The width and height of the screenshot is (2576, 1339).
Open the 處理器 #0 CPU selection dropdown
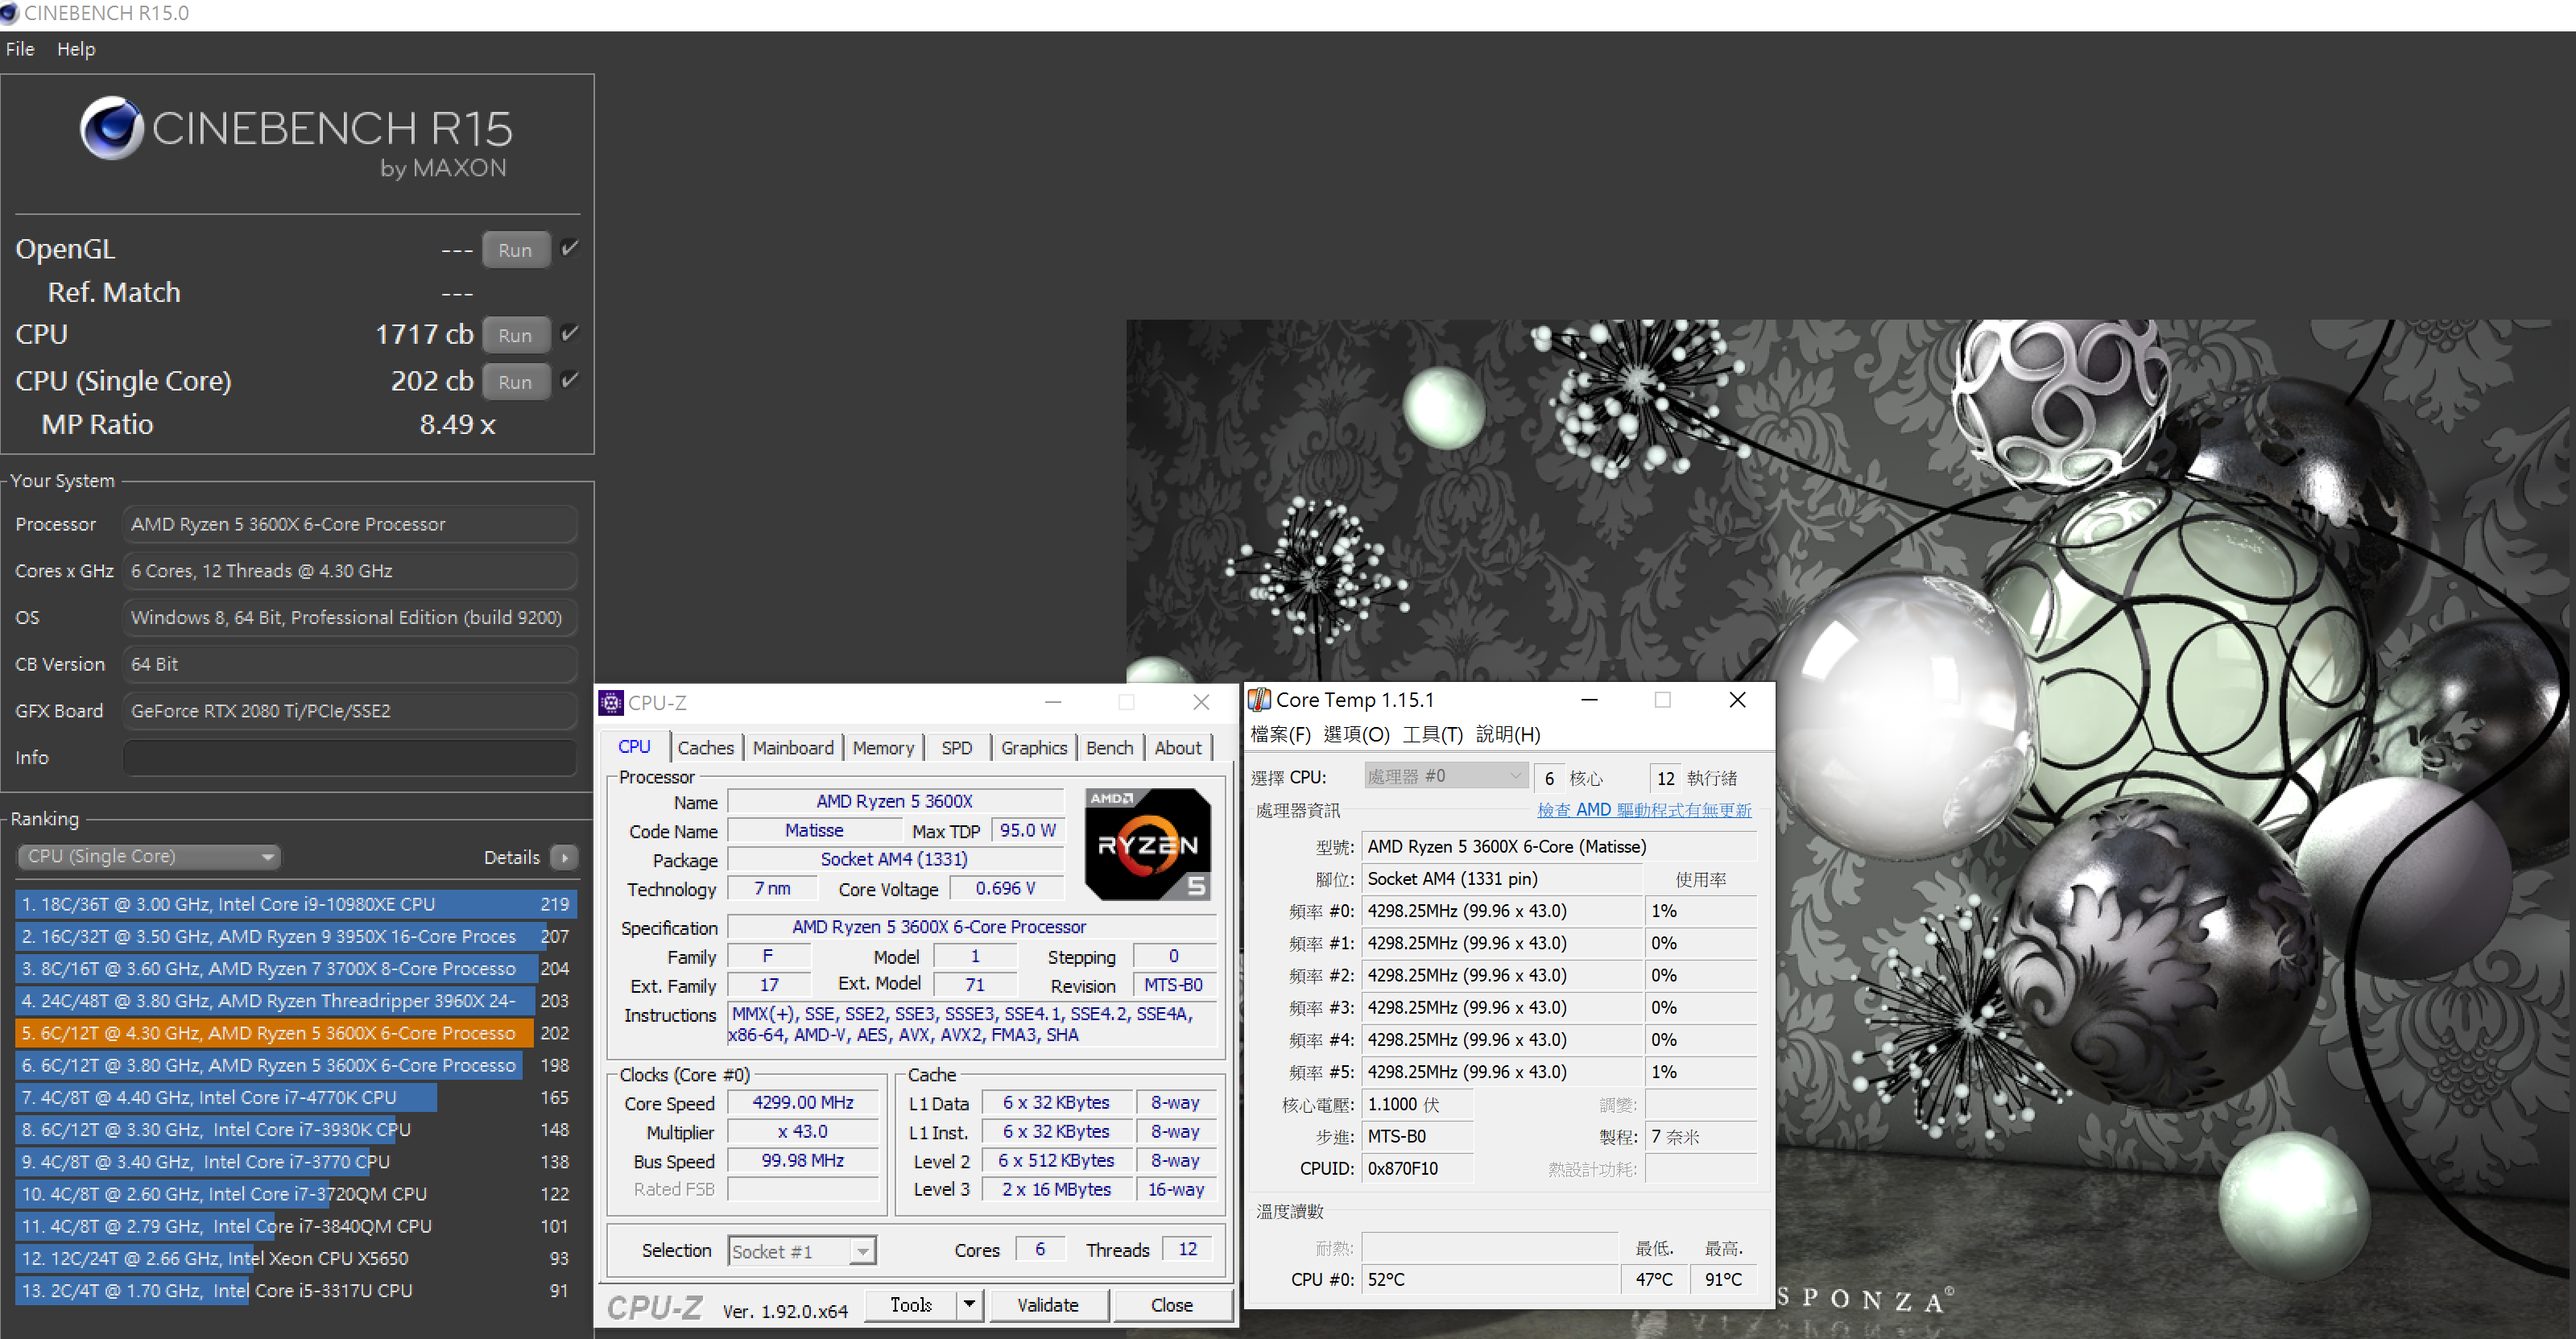pos(1446,776)
